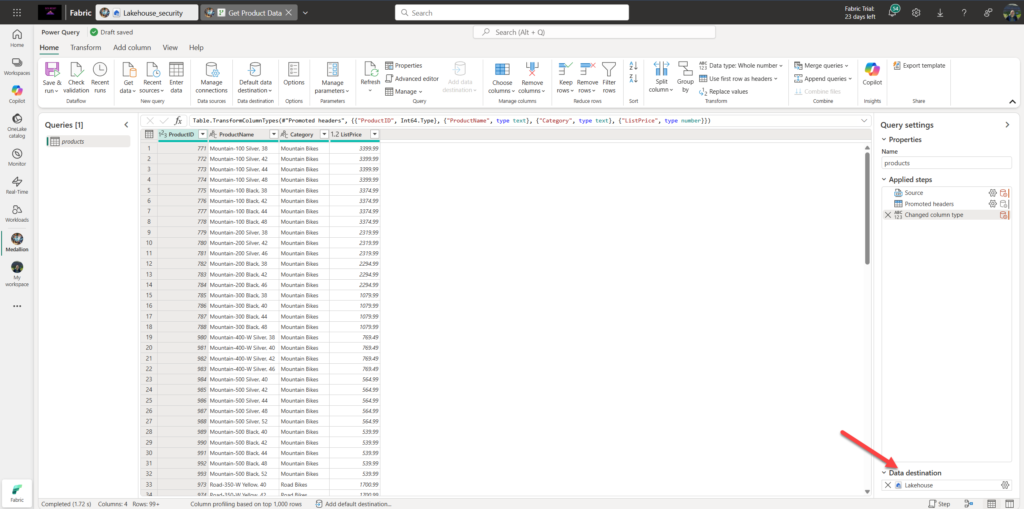
Task: Open Manage connections
Action: point(212,69)
